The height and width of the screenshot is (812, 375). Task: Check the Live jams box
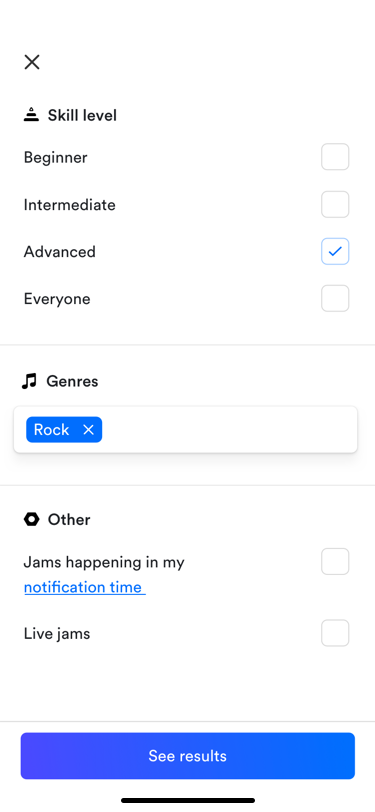point(335,633)
